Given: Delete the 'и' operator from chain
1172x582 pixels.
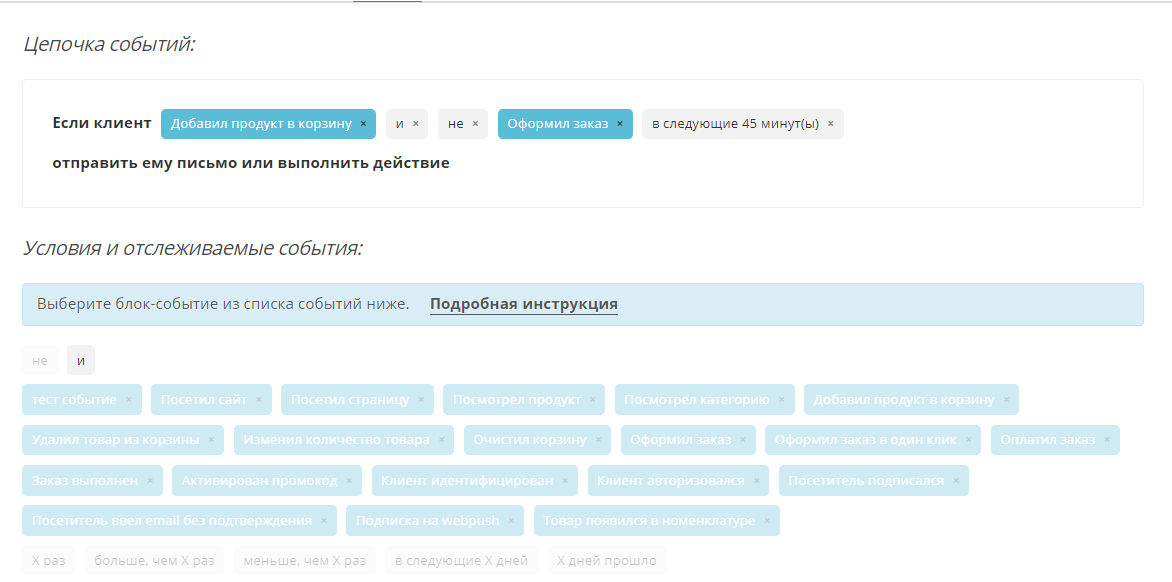Looking at the screenshot, I should (416, 124).
